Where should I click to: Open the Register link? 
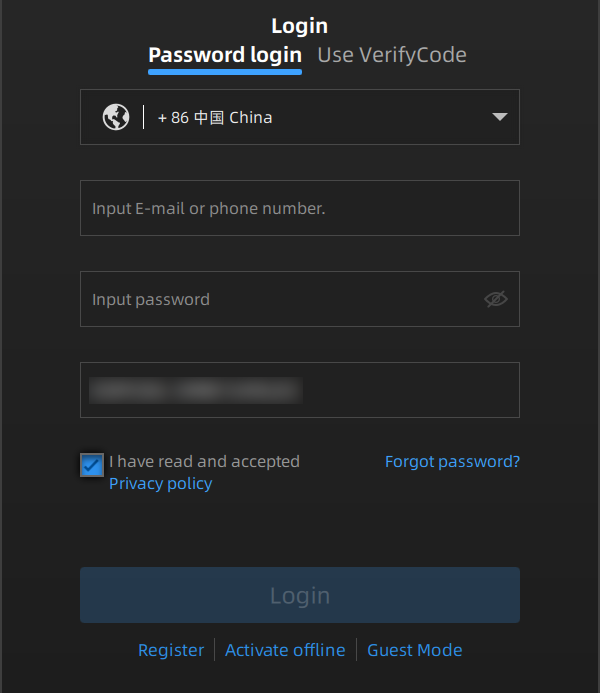tap(171, 650)
